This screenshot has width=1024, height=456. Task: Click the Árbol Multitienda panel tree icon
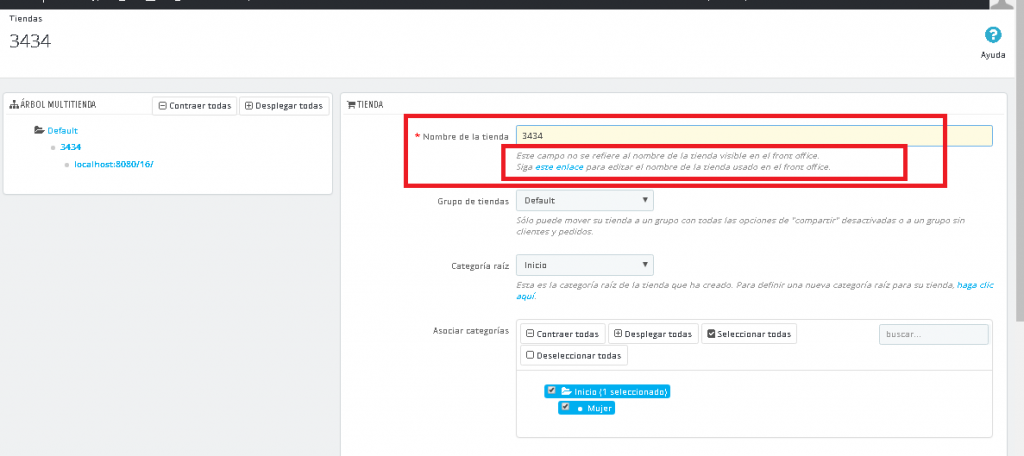(14, 105)
